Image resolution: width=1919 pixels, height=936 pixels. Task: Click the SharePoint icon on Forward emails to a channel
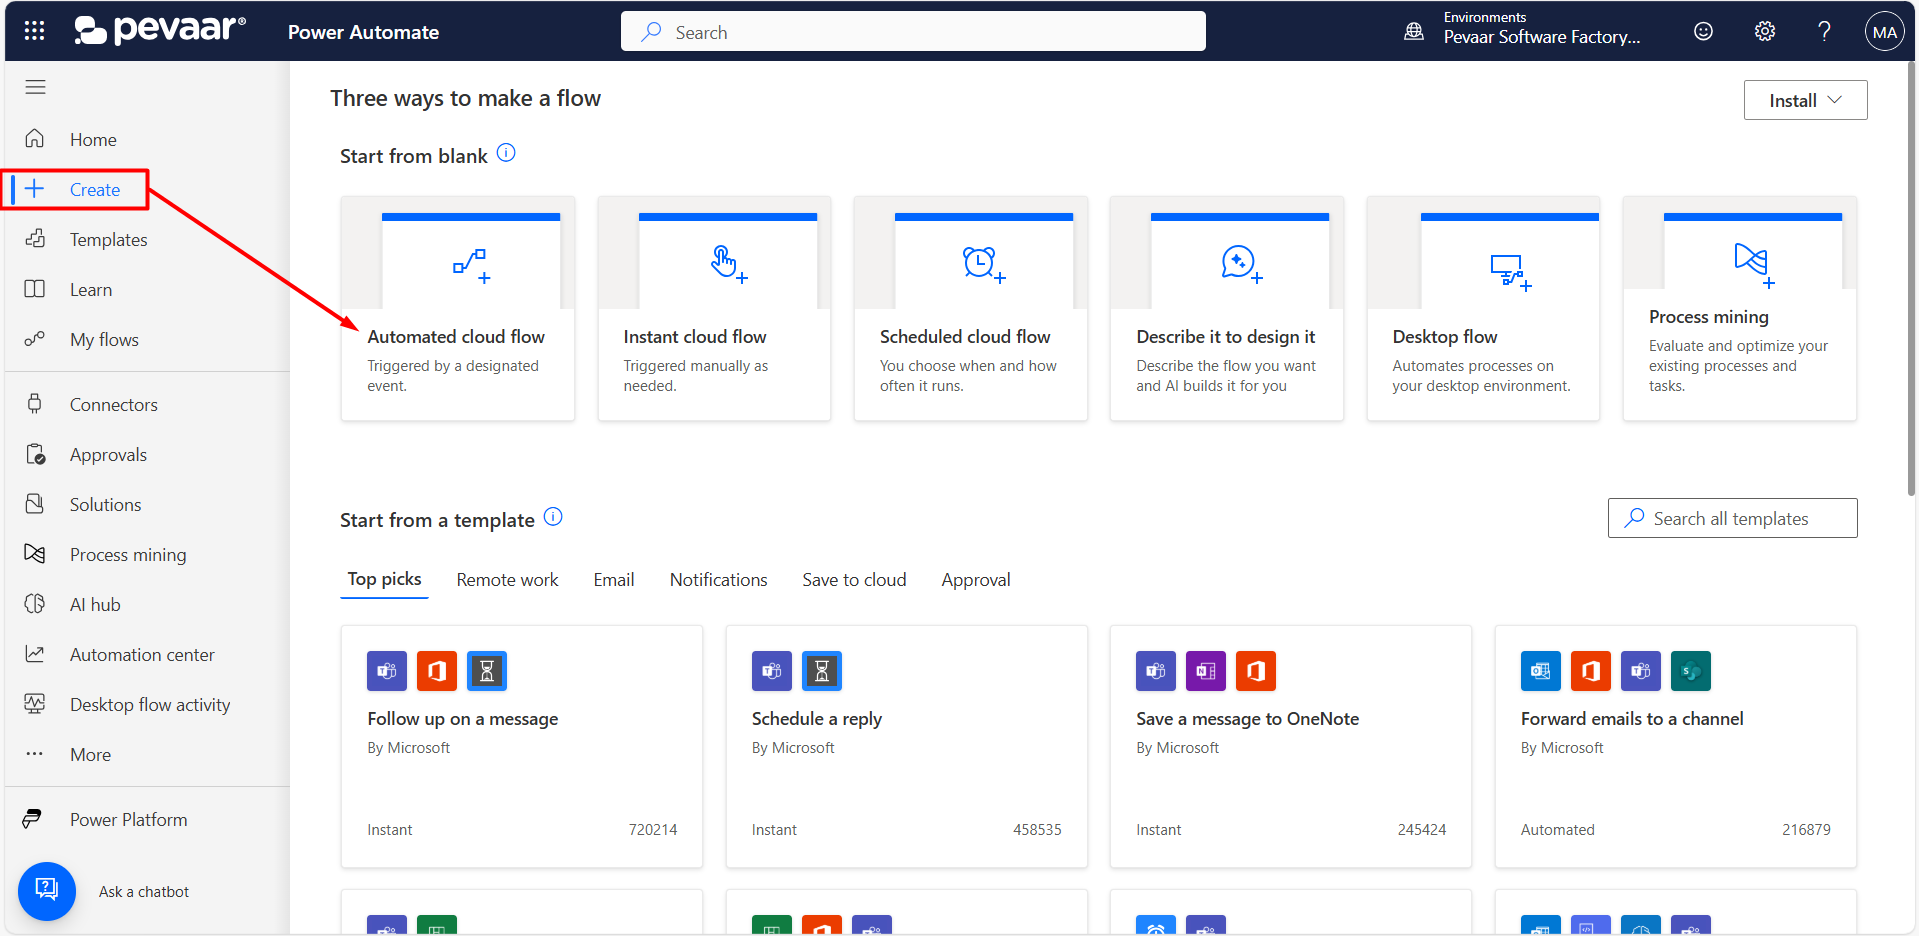(1691, 671)
